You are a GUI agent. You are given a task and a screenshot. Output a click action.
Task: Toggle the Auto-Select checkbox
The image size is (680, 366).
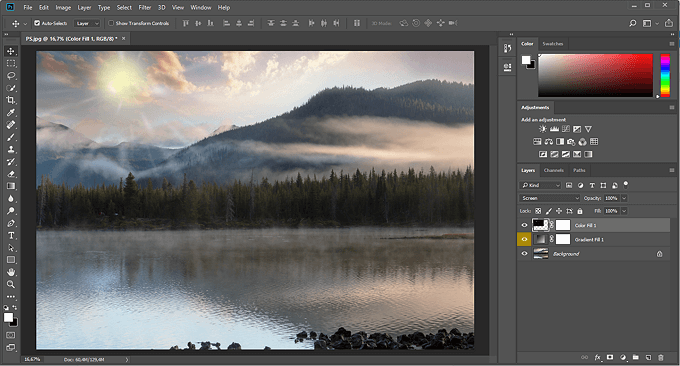click(x=37, y=23)
